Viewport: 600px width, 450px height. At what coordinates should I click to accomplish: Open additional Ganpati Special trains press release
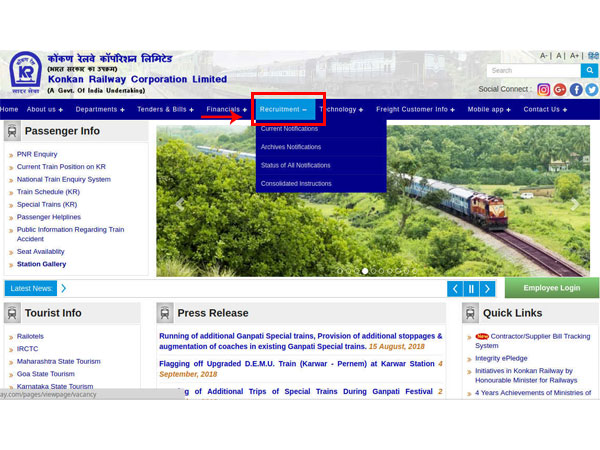pos(300,341)
